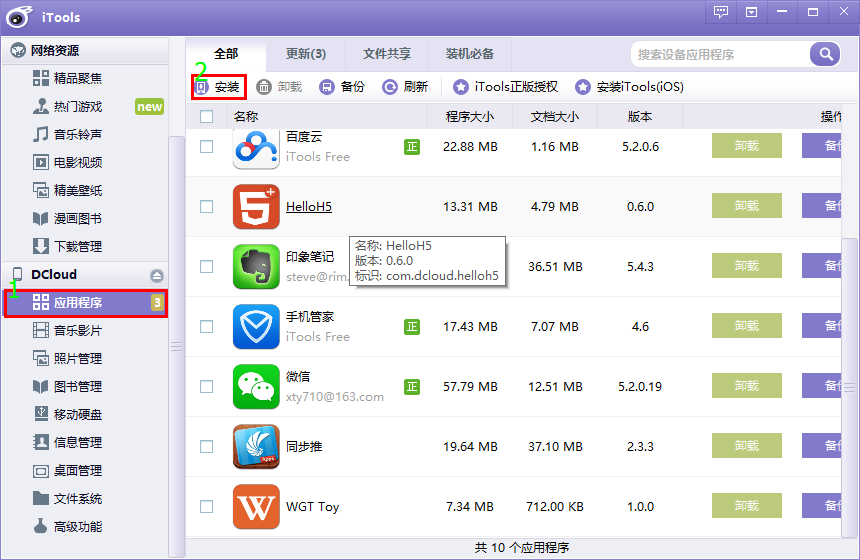
Task: Uninstall 印象笔记 with its 卸载 button
Action: pyautogui.click(x=747, y=266)
